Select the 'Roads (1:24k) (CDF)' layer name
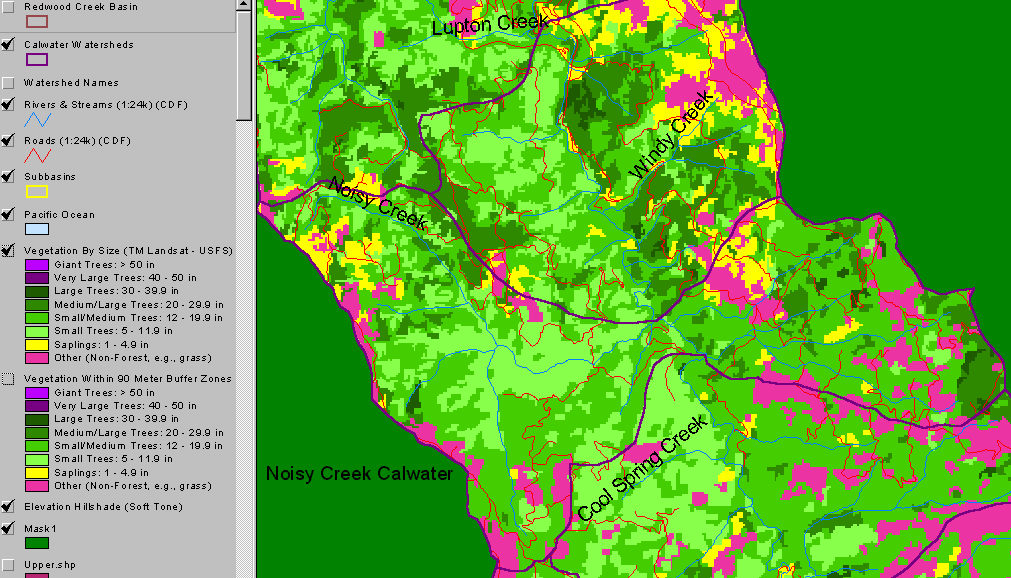Image resolution: width=1011 pixels, height=578 pixels. [77, 141]
